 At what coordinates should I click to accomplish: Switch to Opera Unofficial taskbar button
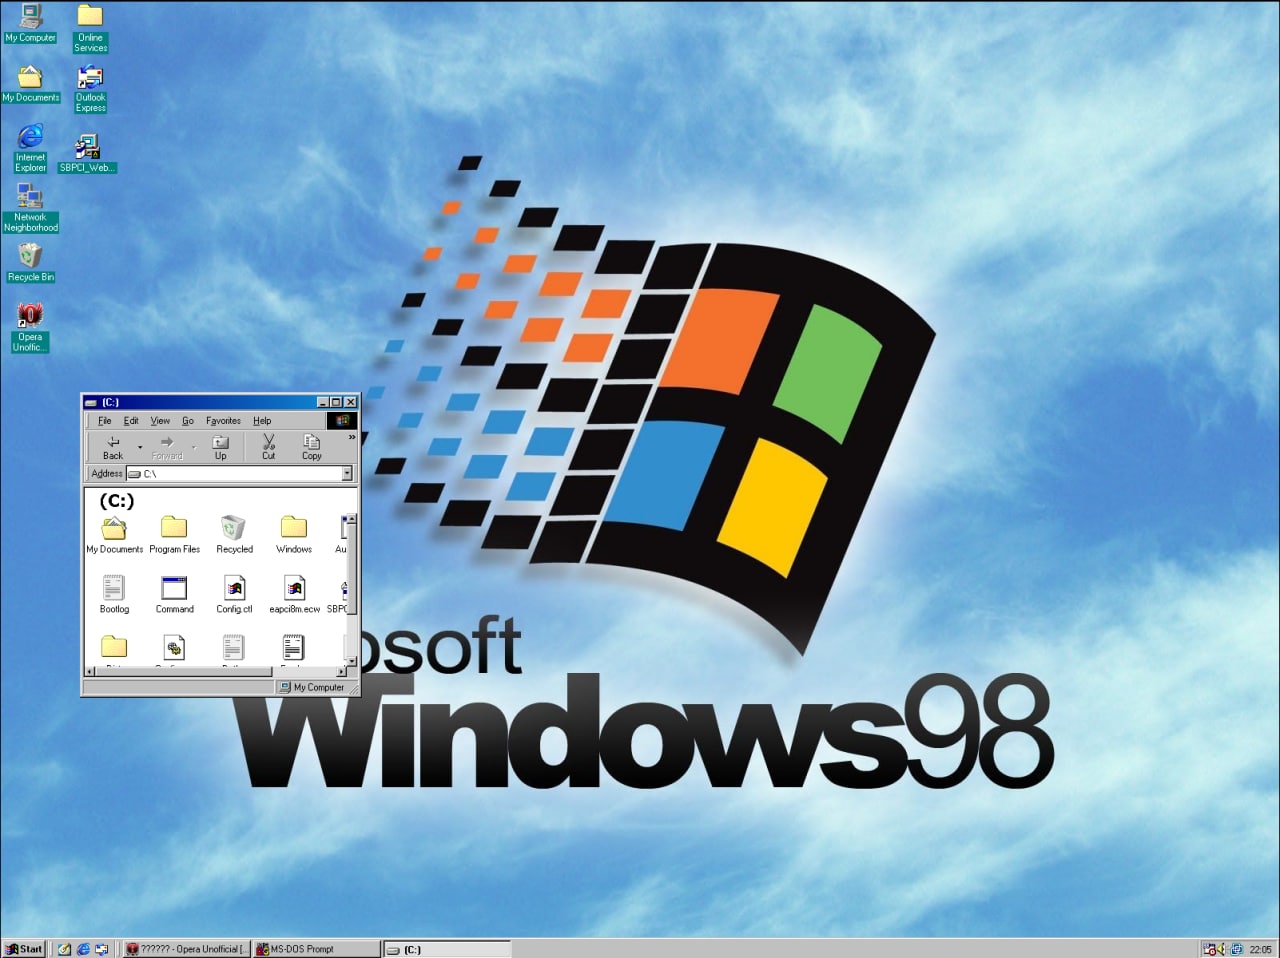[186, 949]
